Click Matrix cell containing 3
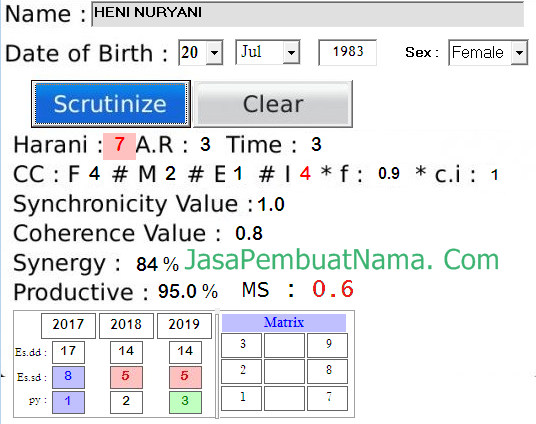The width and height of the screenshot is (536, 424). (x=242, y=345)
